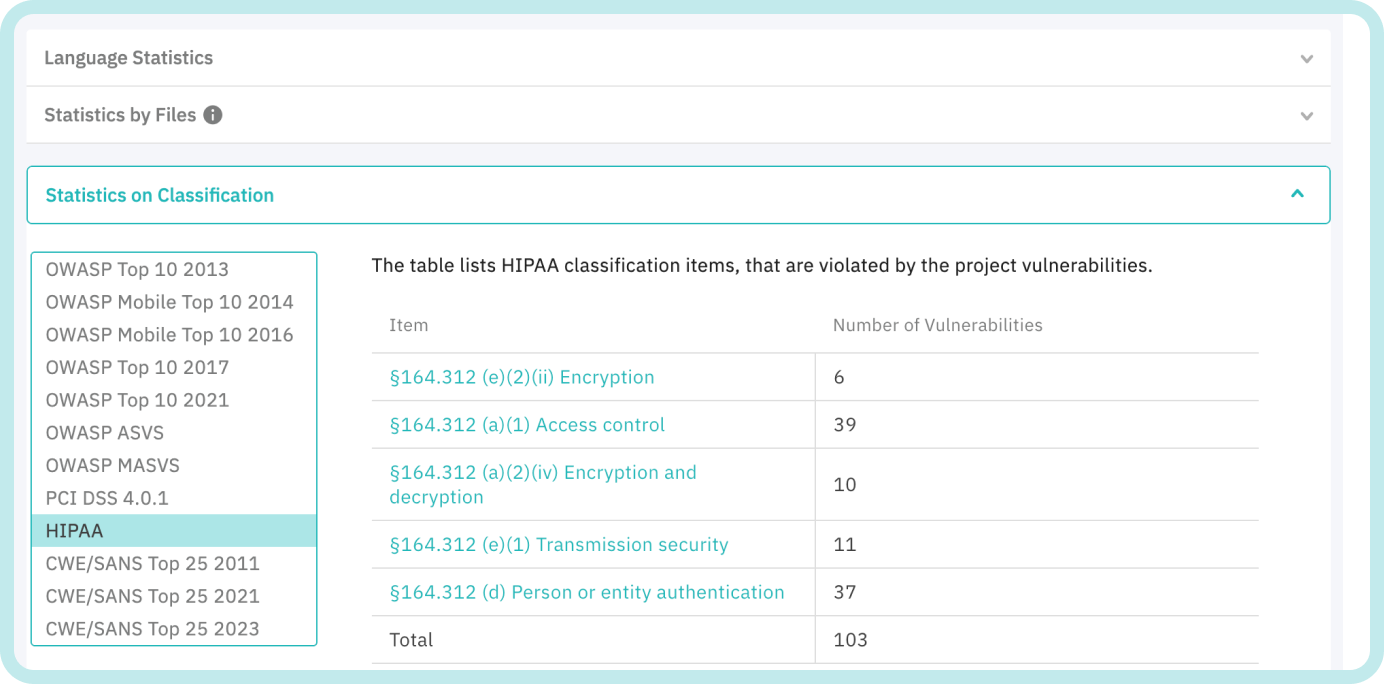This screenshot has height=684, width=1384.
Task: Select CWE/SANS Top 25 2023
Action: click(174, 629)
